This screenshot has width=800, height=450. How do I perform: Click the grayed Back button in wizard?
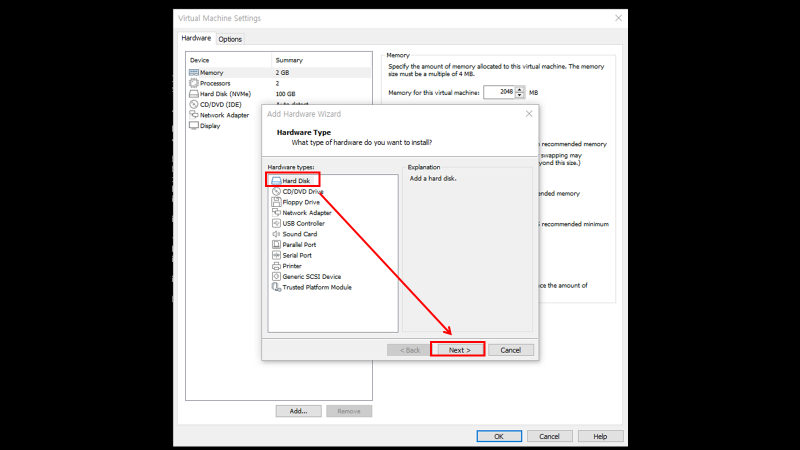[410, 350]
